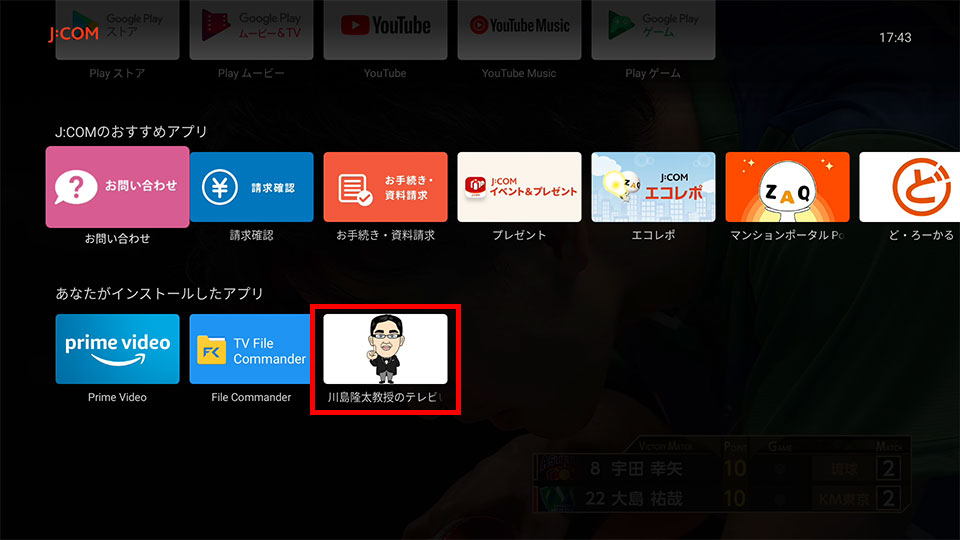Open お手続き・資料請求 procedures tile
Image resolution: width=960 pixels, height=540 pixels.
click(x=385, y=187)
